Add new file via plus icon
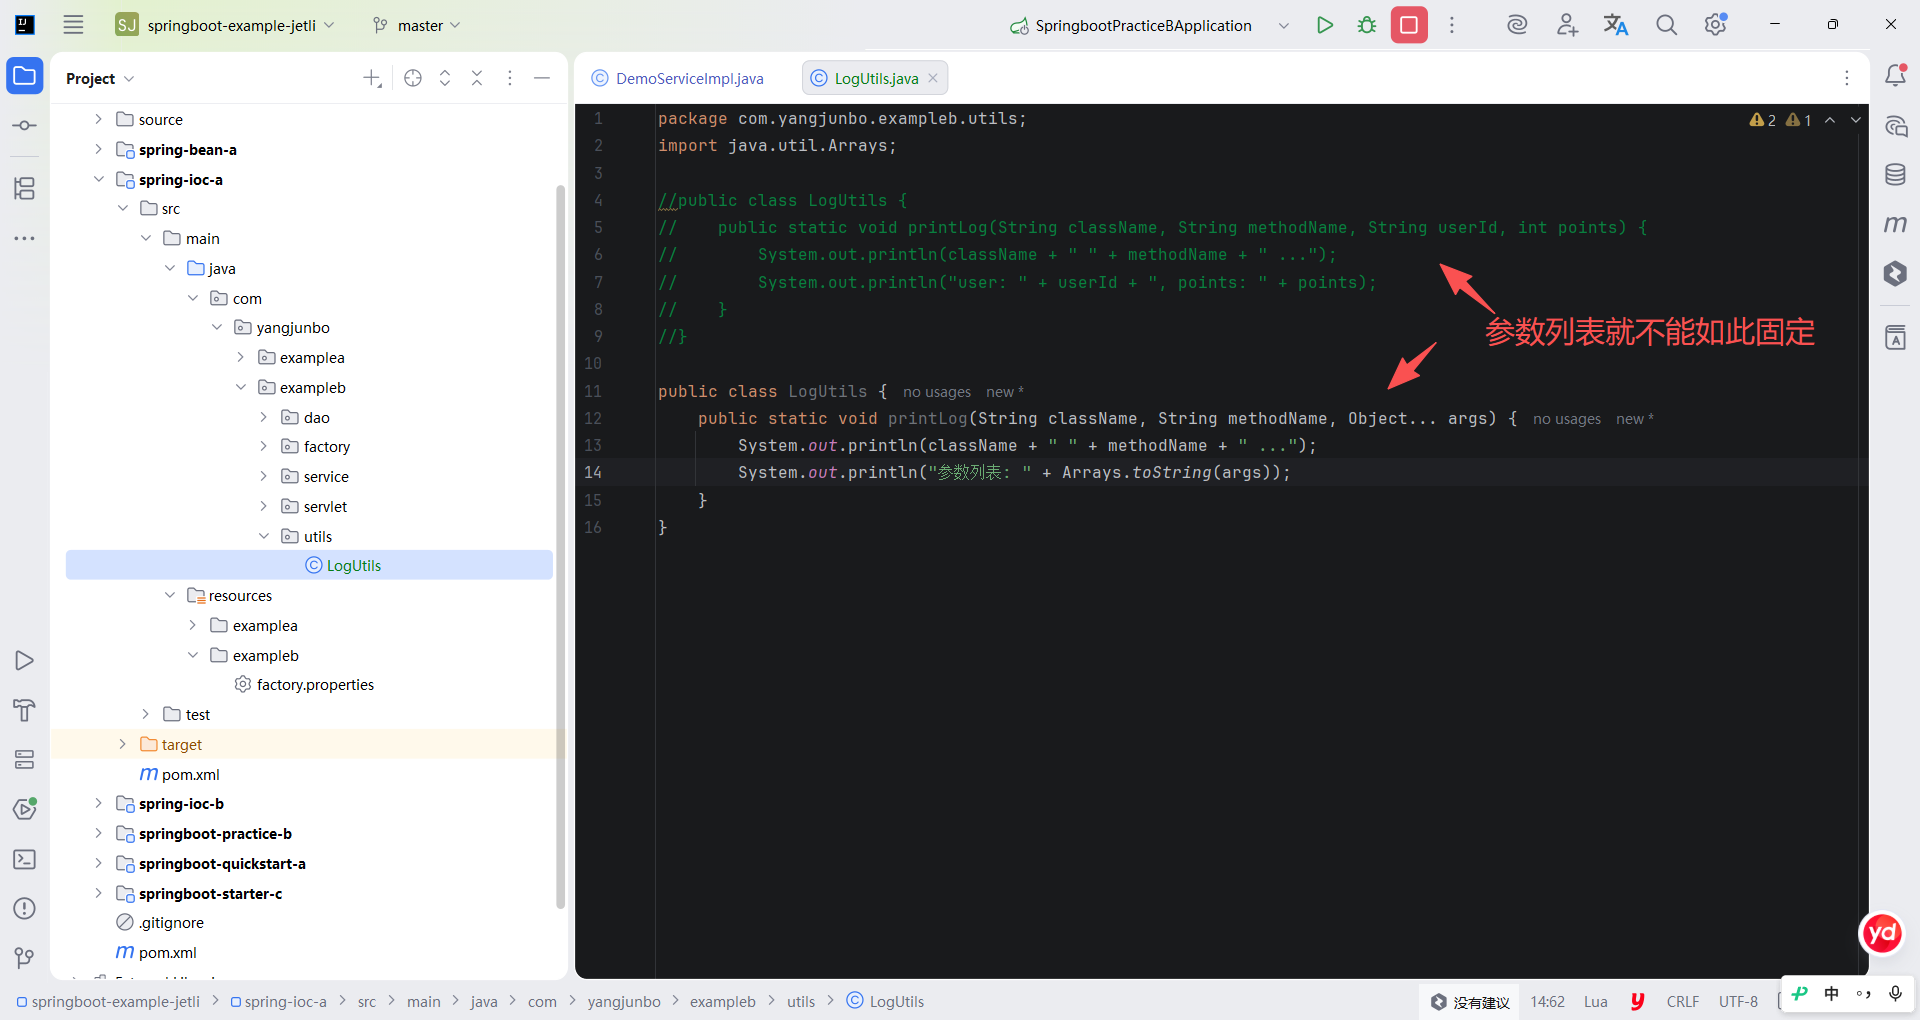The image size is (1920, 1020). (x=372, y=78)
